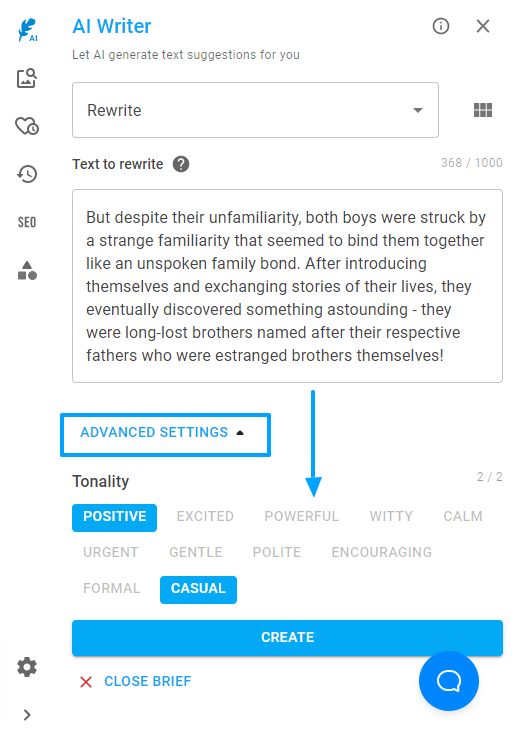This screenshot has width=518, height=745.
Task: Open the AI Writer feather icon
Action: [x=27, y=30]
